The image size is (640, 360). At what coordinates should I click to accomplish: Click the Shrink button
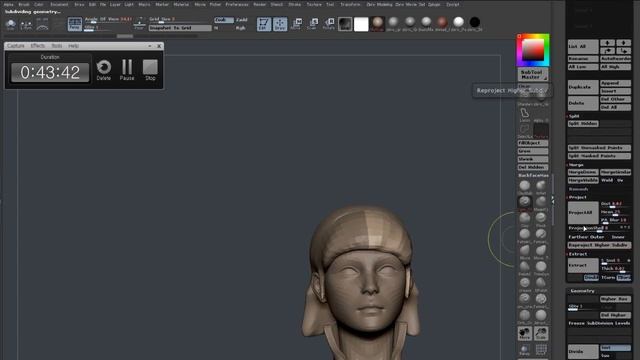pyautogui.click(x=533, y=159)
